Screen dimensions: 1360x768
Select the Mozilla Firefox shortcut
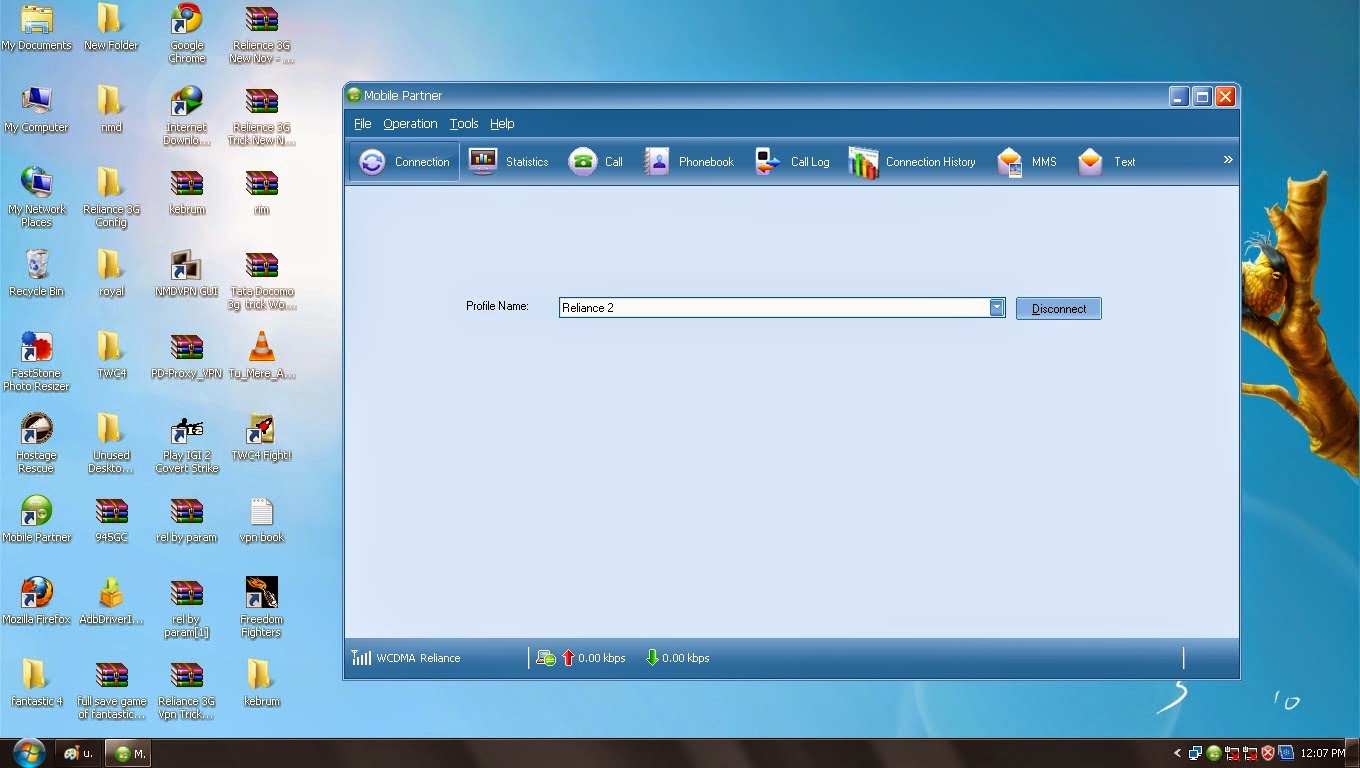point(37,602)
